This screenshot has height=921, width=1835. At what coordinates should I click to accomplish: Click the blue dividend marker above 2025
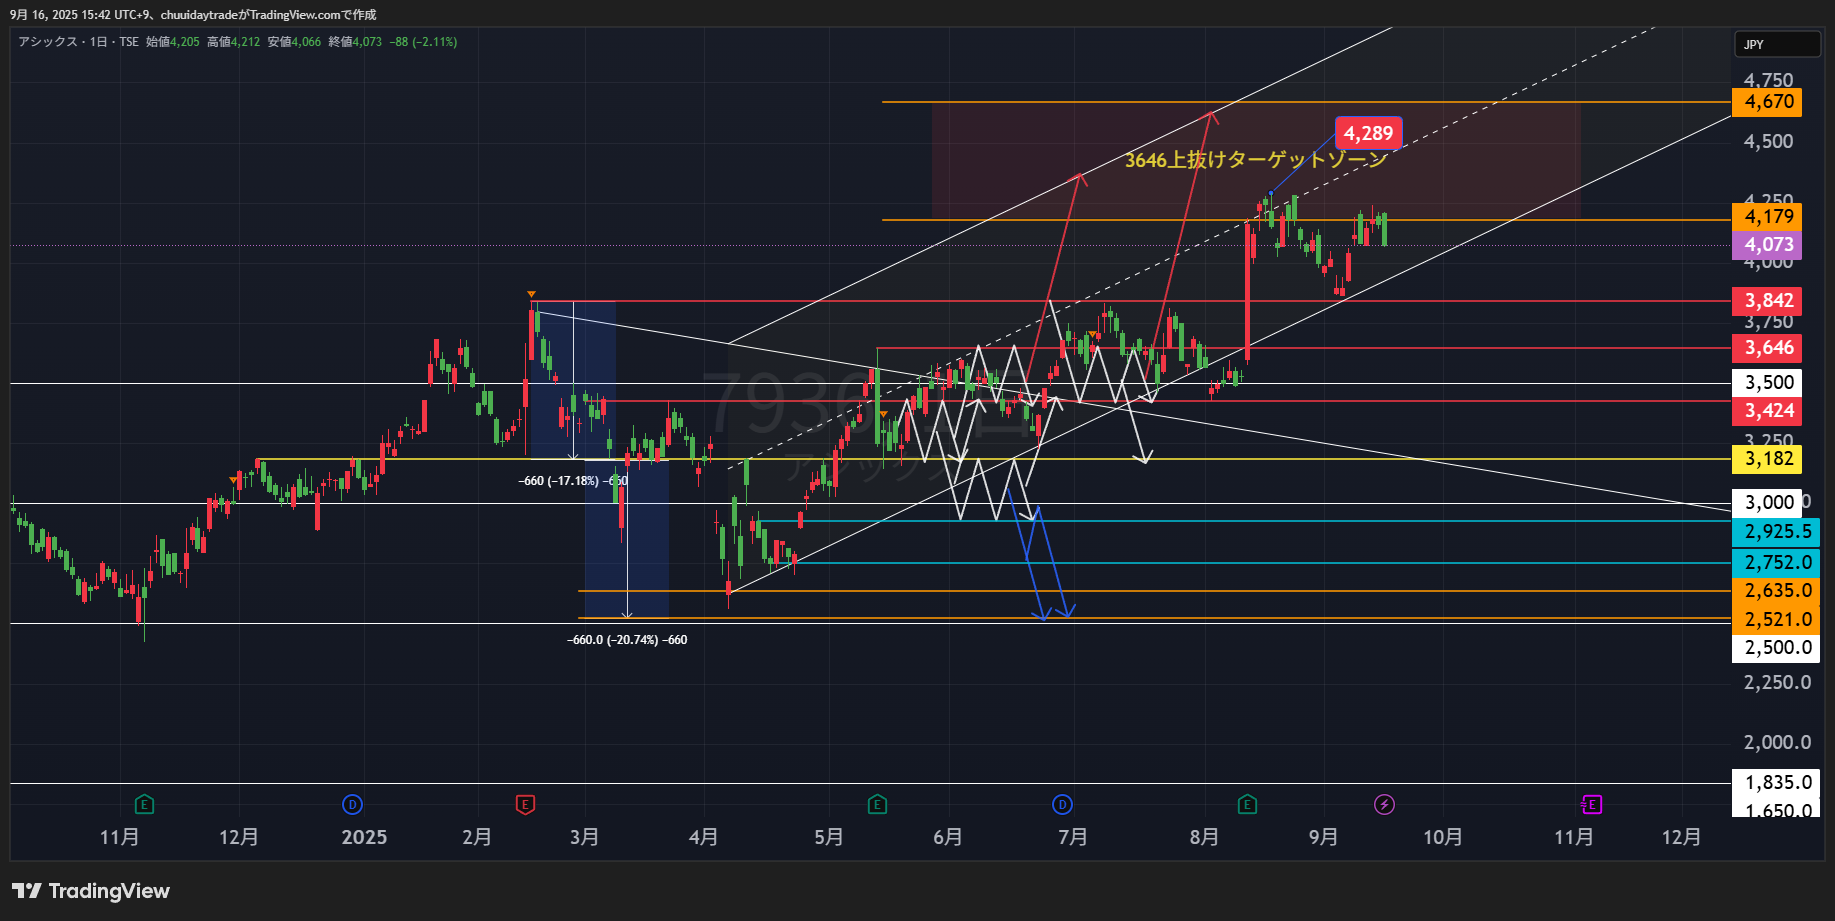click(352, 804)
